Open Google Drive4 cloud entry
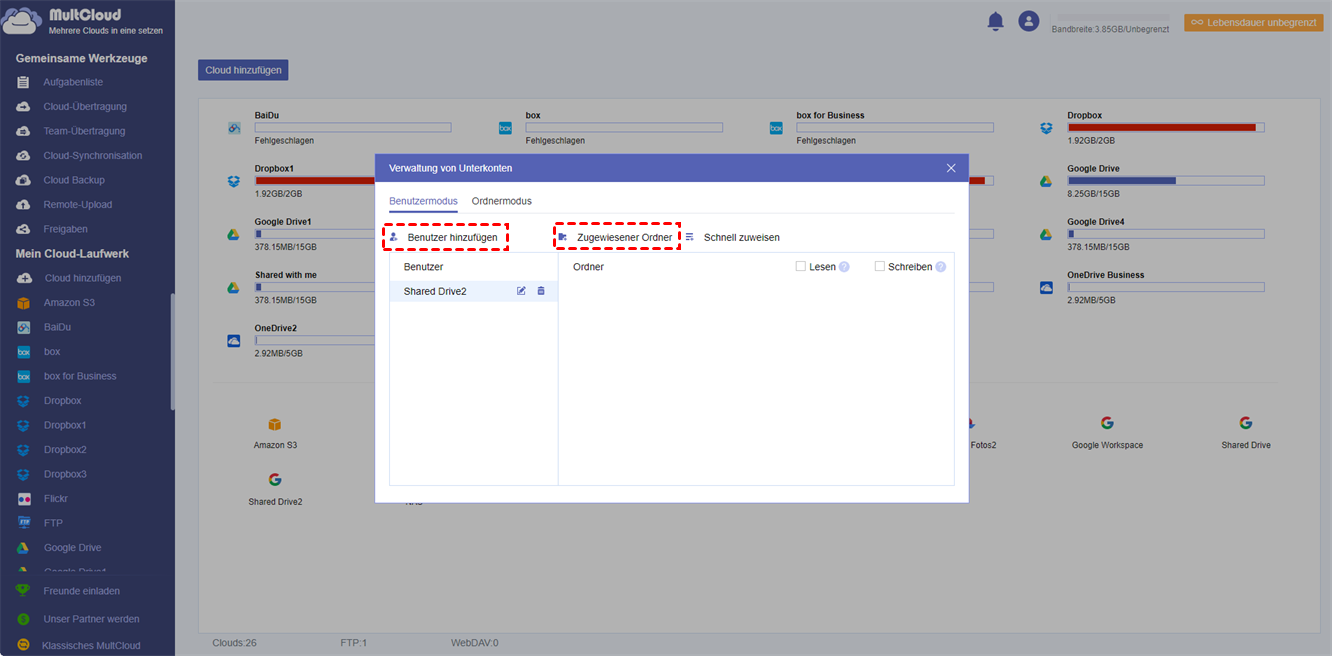 click(x=1095, y=221)
